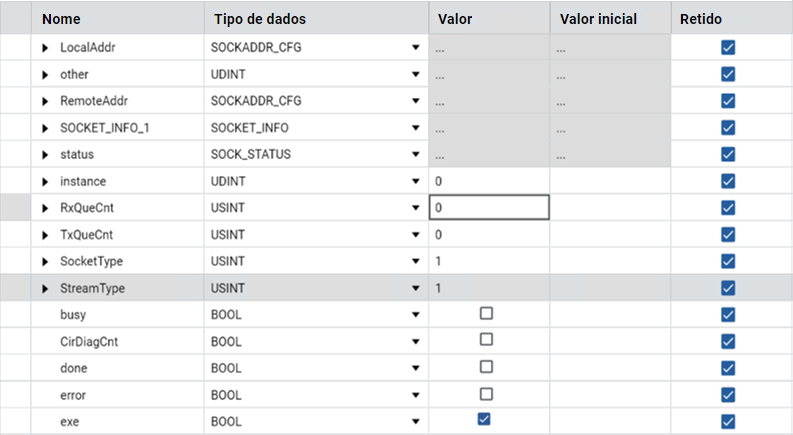The width and height of the screenshot is (793, 435).
Task: Expand the status variable row
Action: (45, 155)
